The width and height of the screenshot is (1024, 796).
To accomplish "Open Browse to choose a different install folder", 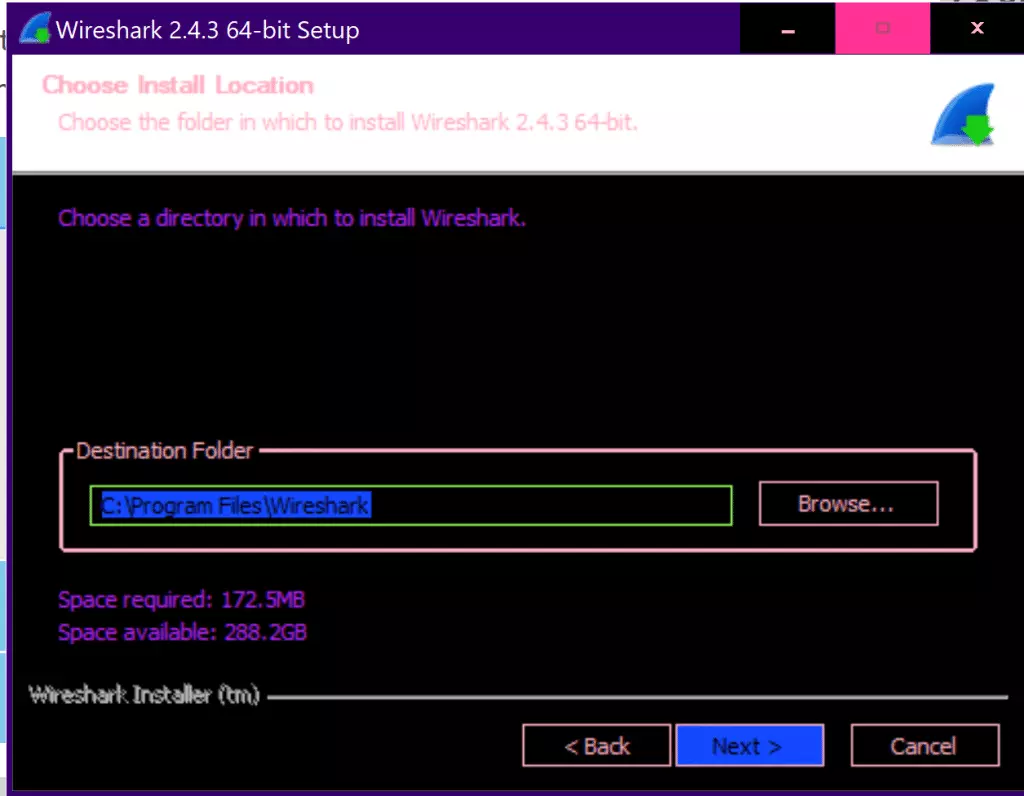I will [x=847, y=503].
